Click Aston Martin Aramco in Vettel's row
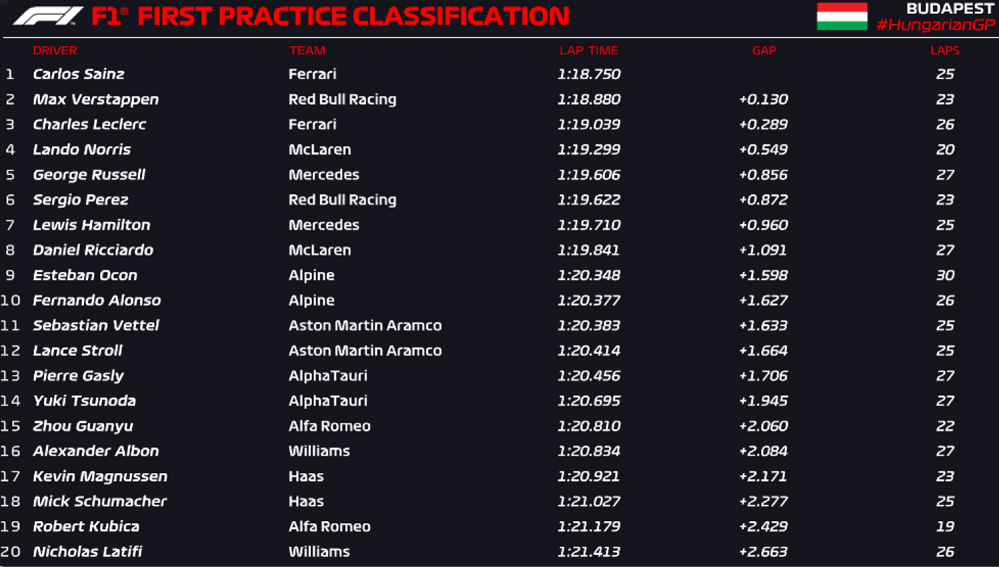The image size is (999, 567). tap(365, 326)
